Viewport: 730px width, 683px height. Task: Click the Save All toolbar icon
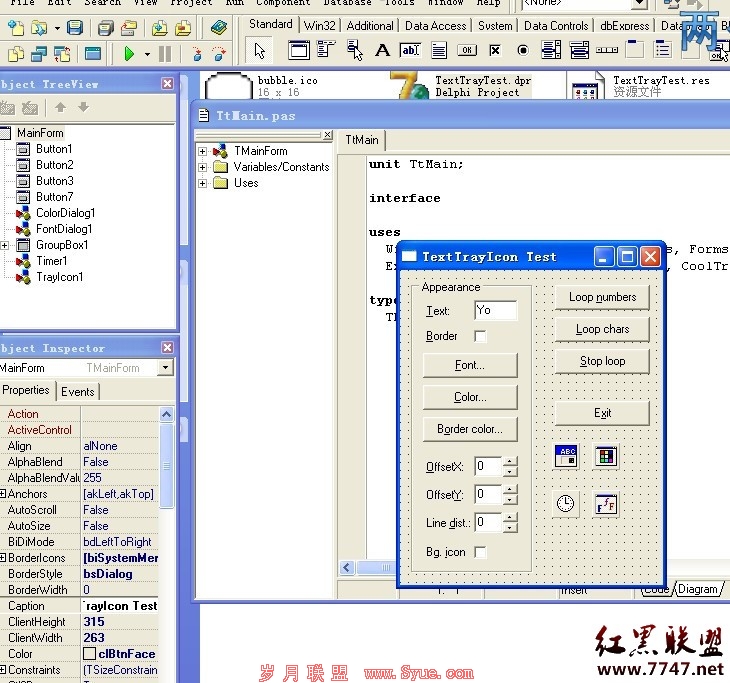pos(106,28)
